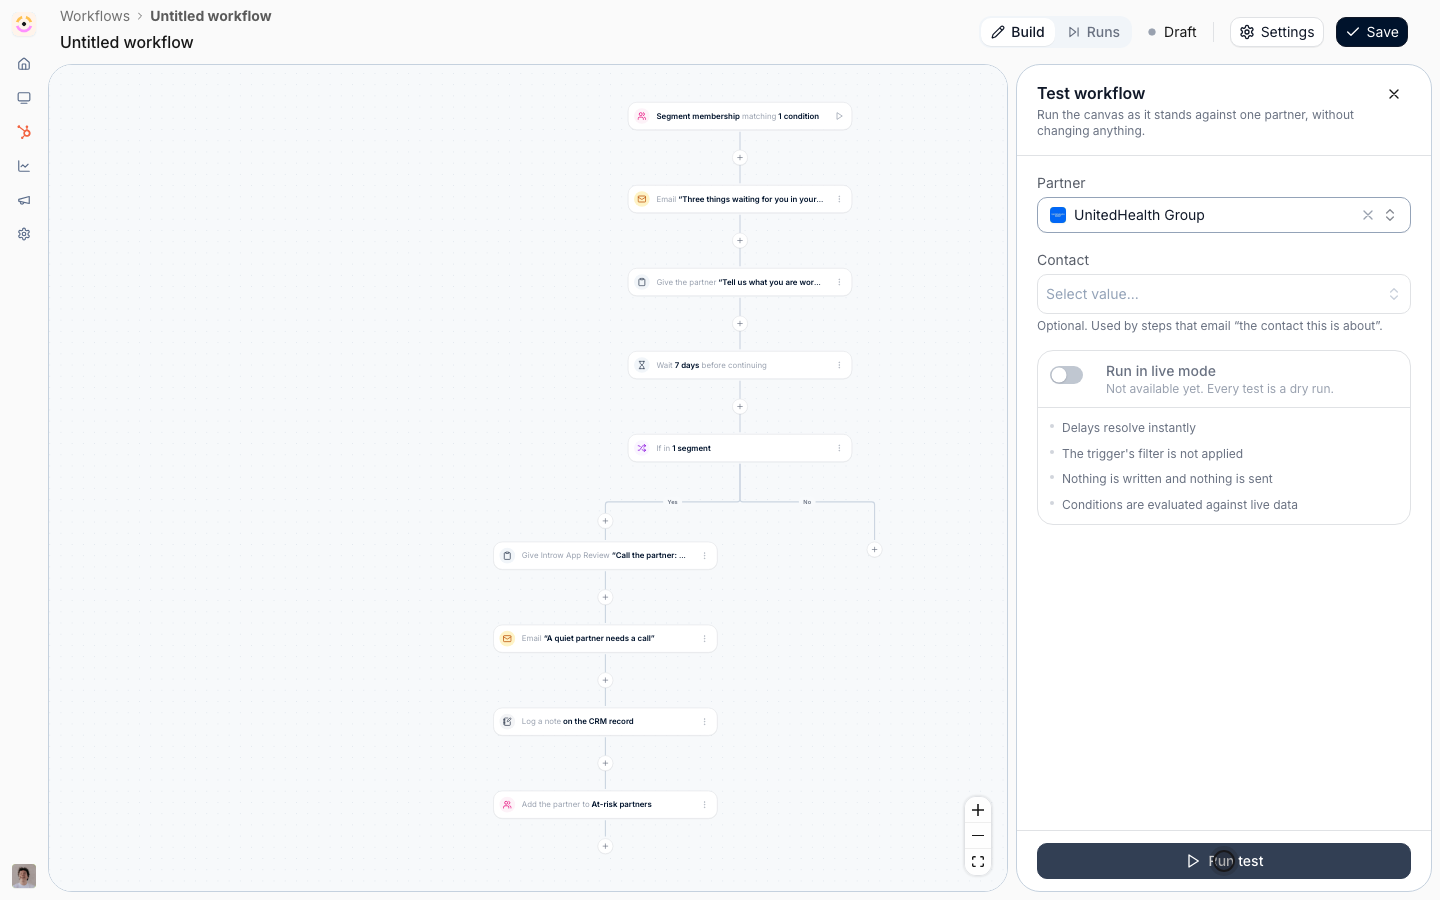Image resolution: width=1440 pixels, height=900 pixels.
Task: Add a step on the No branch
Action: [x=874, y=550]
